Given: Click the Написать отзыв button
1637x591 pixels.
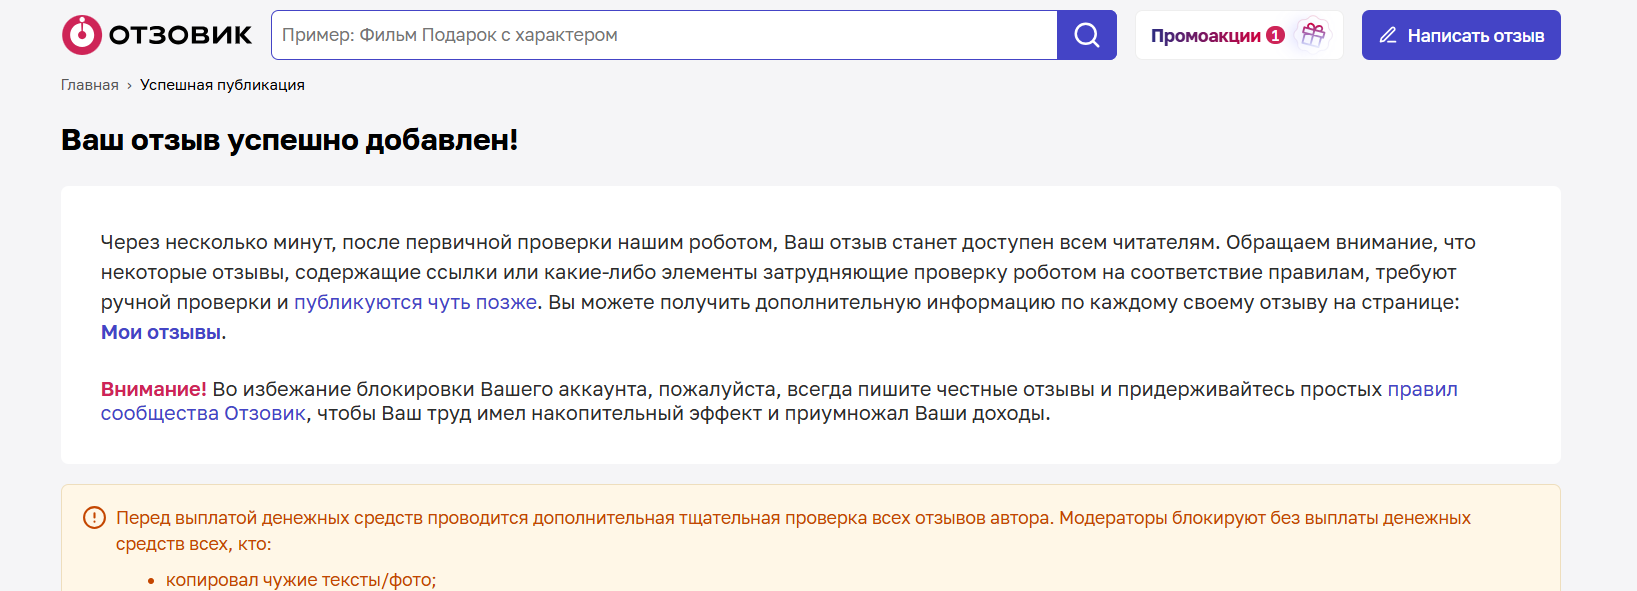Looking at the screenshot, I should (x=1461, y=35).
